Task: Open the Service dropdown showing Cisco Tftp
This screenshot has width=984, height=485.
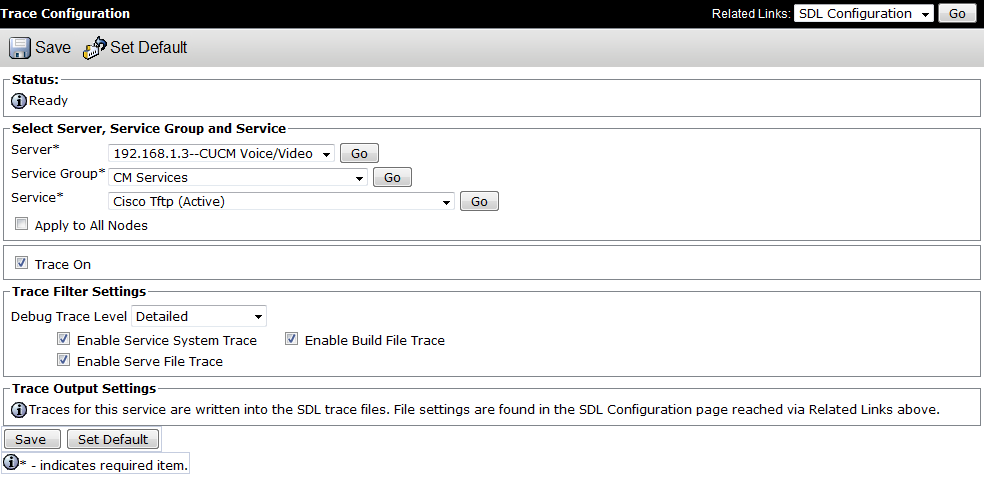Action: pyautogui.click(x=281, y=201)
